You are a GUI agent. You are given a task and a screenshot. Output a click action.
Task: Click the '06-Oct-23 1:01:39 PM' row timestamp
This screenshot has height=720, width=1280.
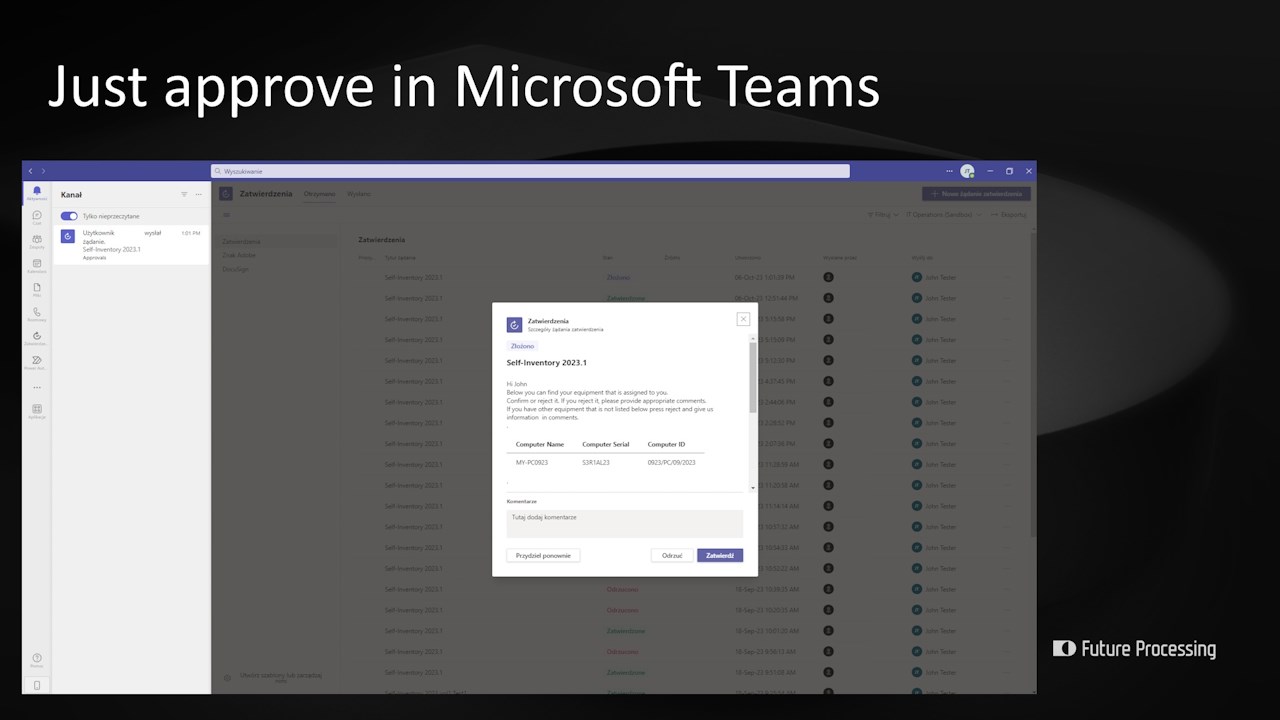[x=765, y=277]
